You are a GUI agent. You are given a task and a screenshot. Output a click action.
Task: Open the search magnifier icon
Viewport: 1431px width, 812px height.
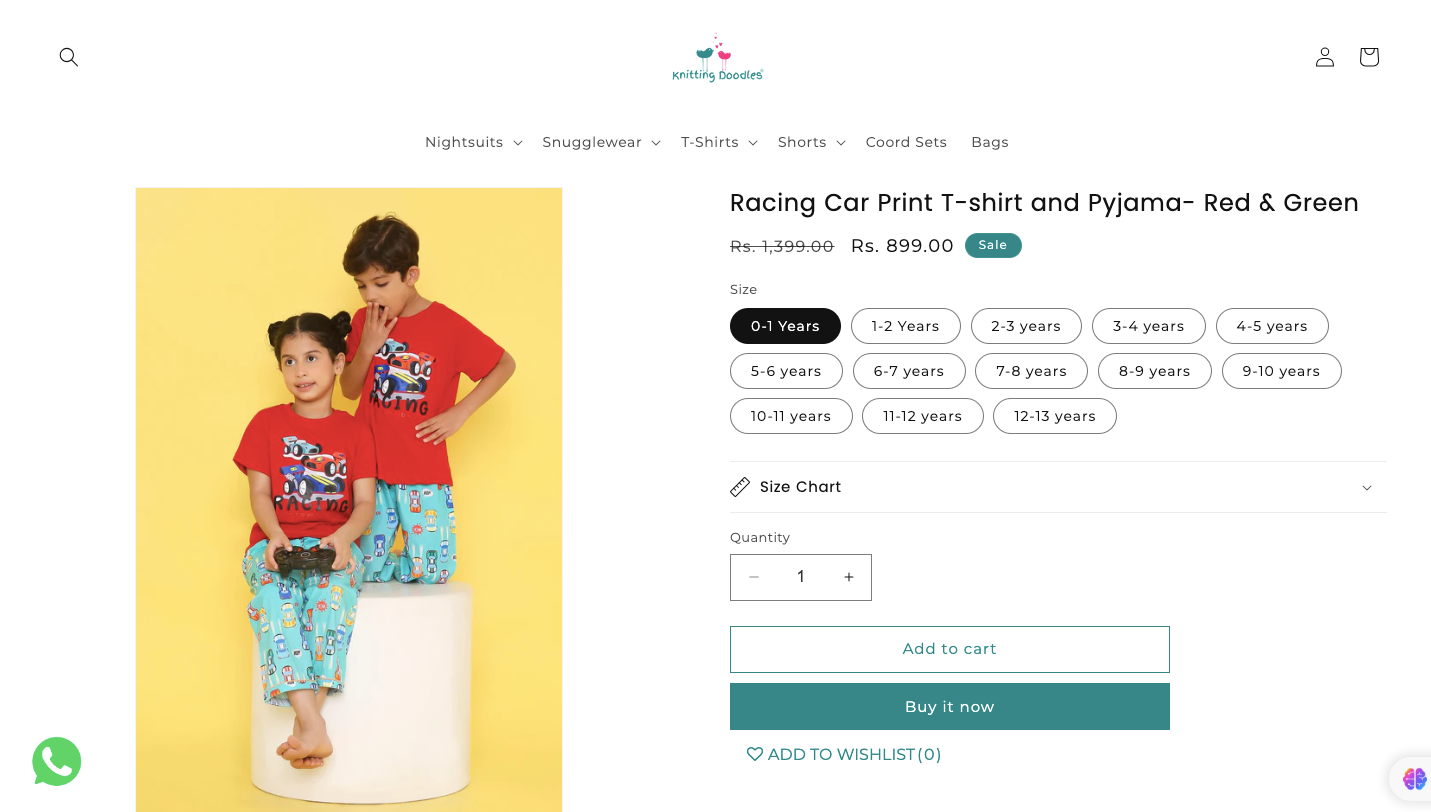(x=68, y=57)
